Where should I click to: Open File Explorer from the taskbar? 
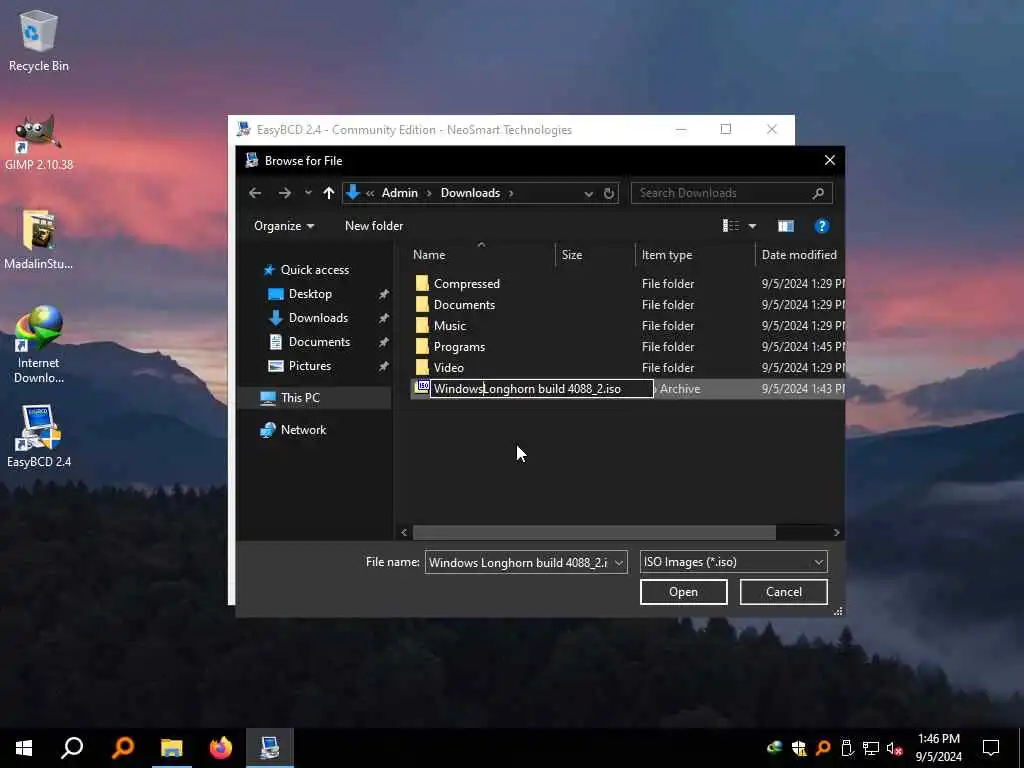[172, 748]
